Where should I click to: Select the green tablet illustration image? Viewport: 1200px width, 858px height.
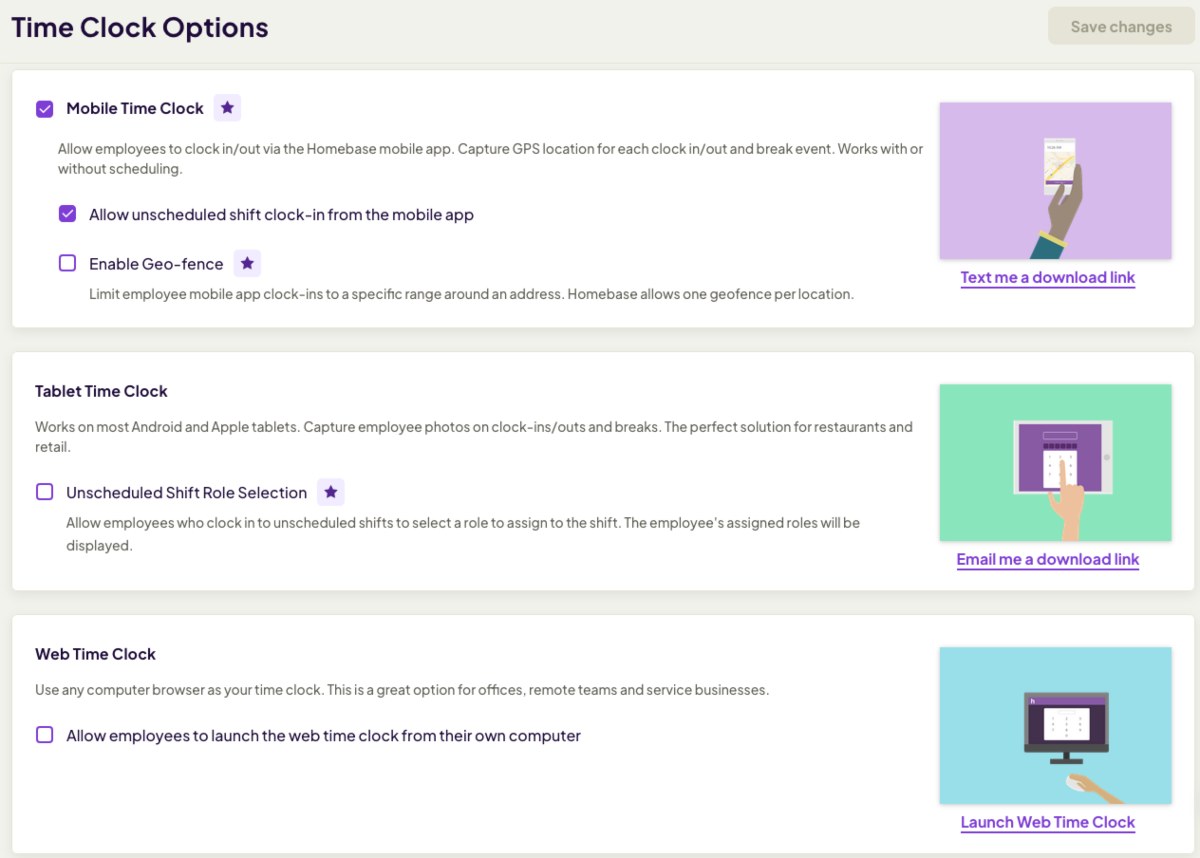pos(1055,463)
